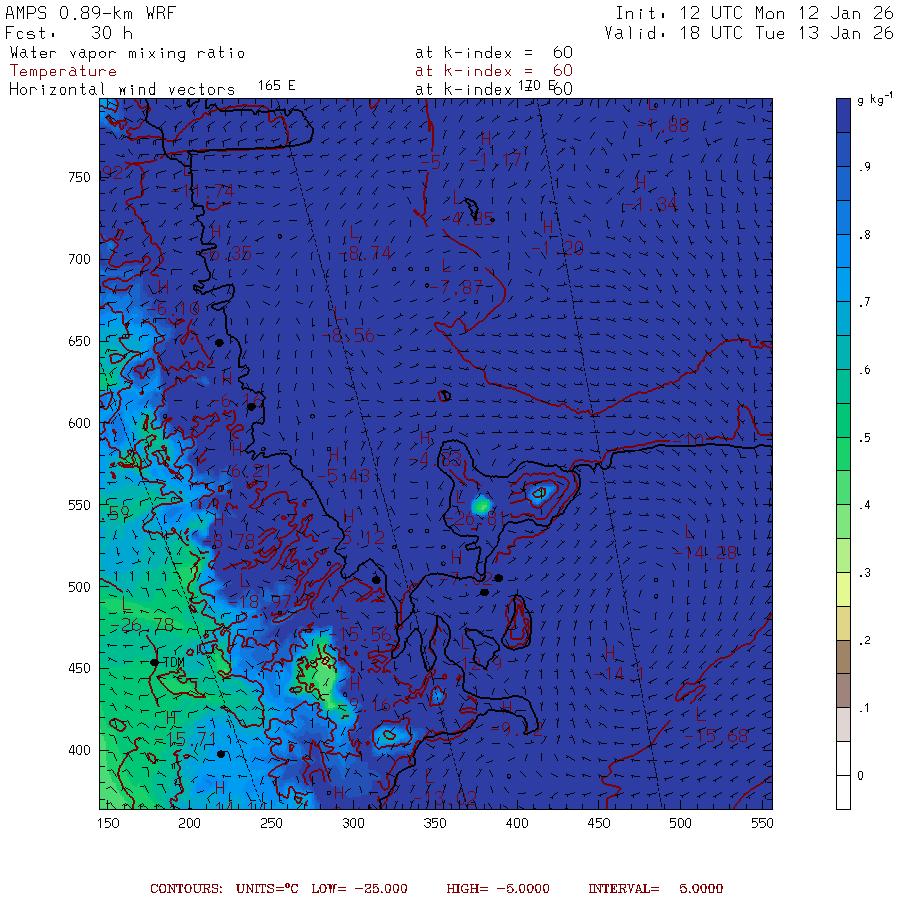Image resolution: width=900 pixels, height=900 pixels.
Task: Click the ".8" colorbar tick label
Action: (865, 235)
